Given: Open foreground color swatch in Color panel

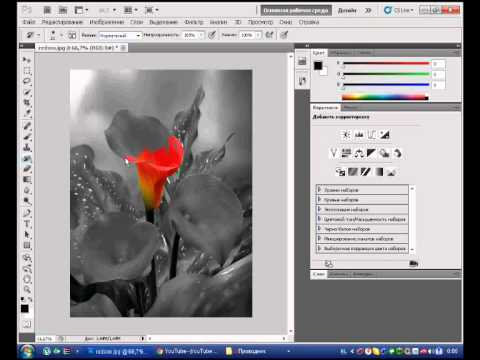Looking at the screenshot, I should pos(318,65).
